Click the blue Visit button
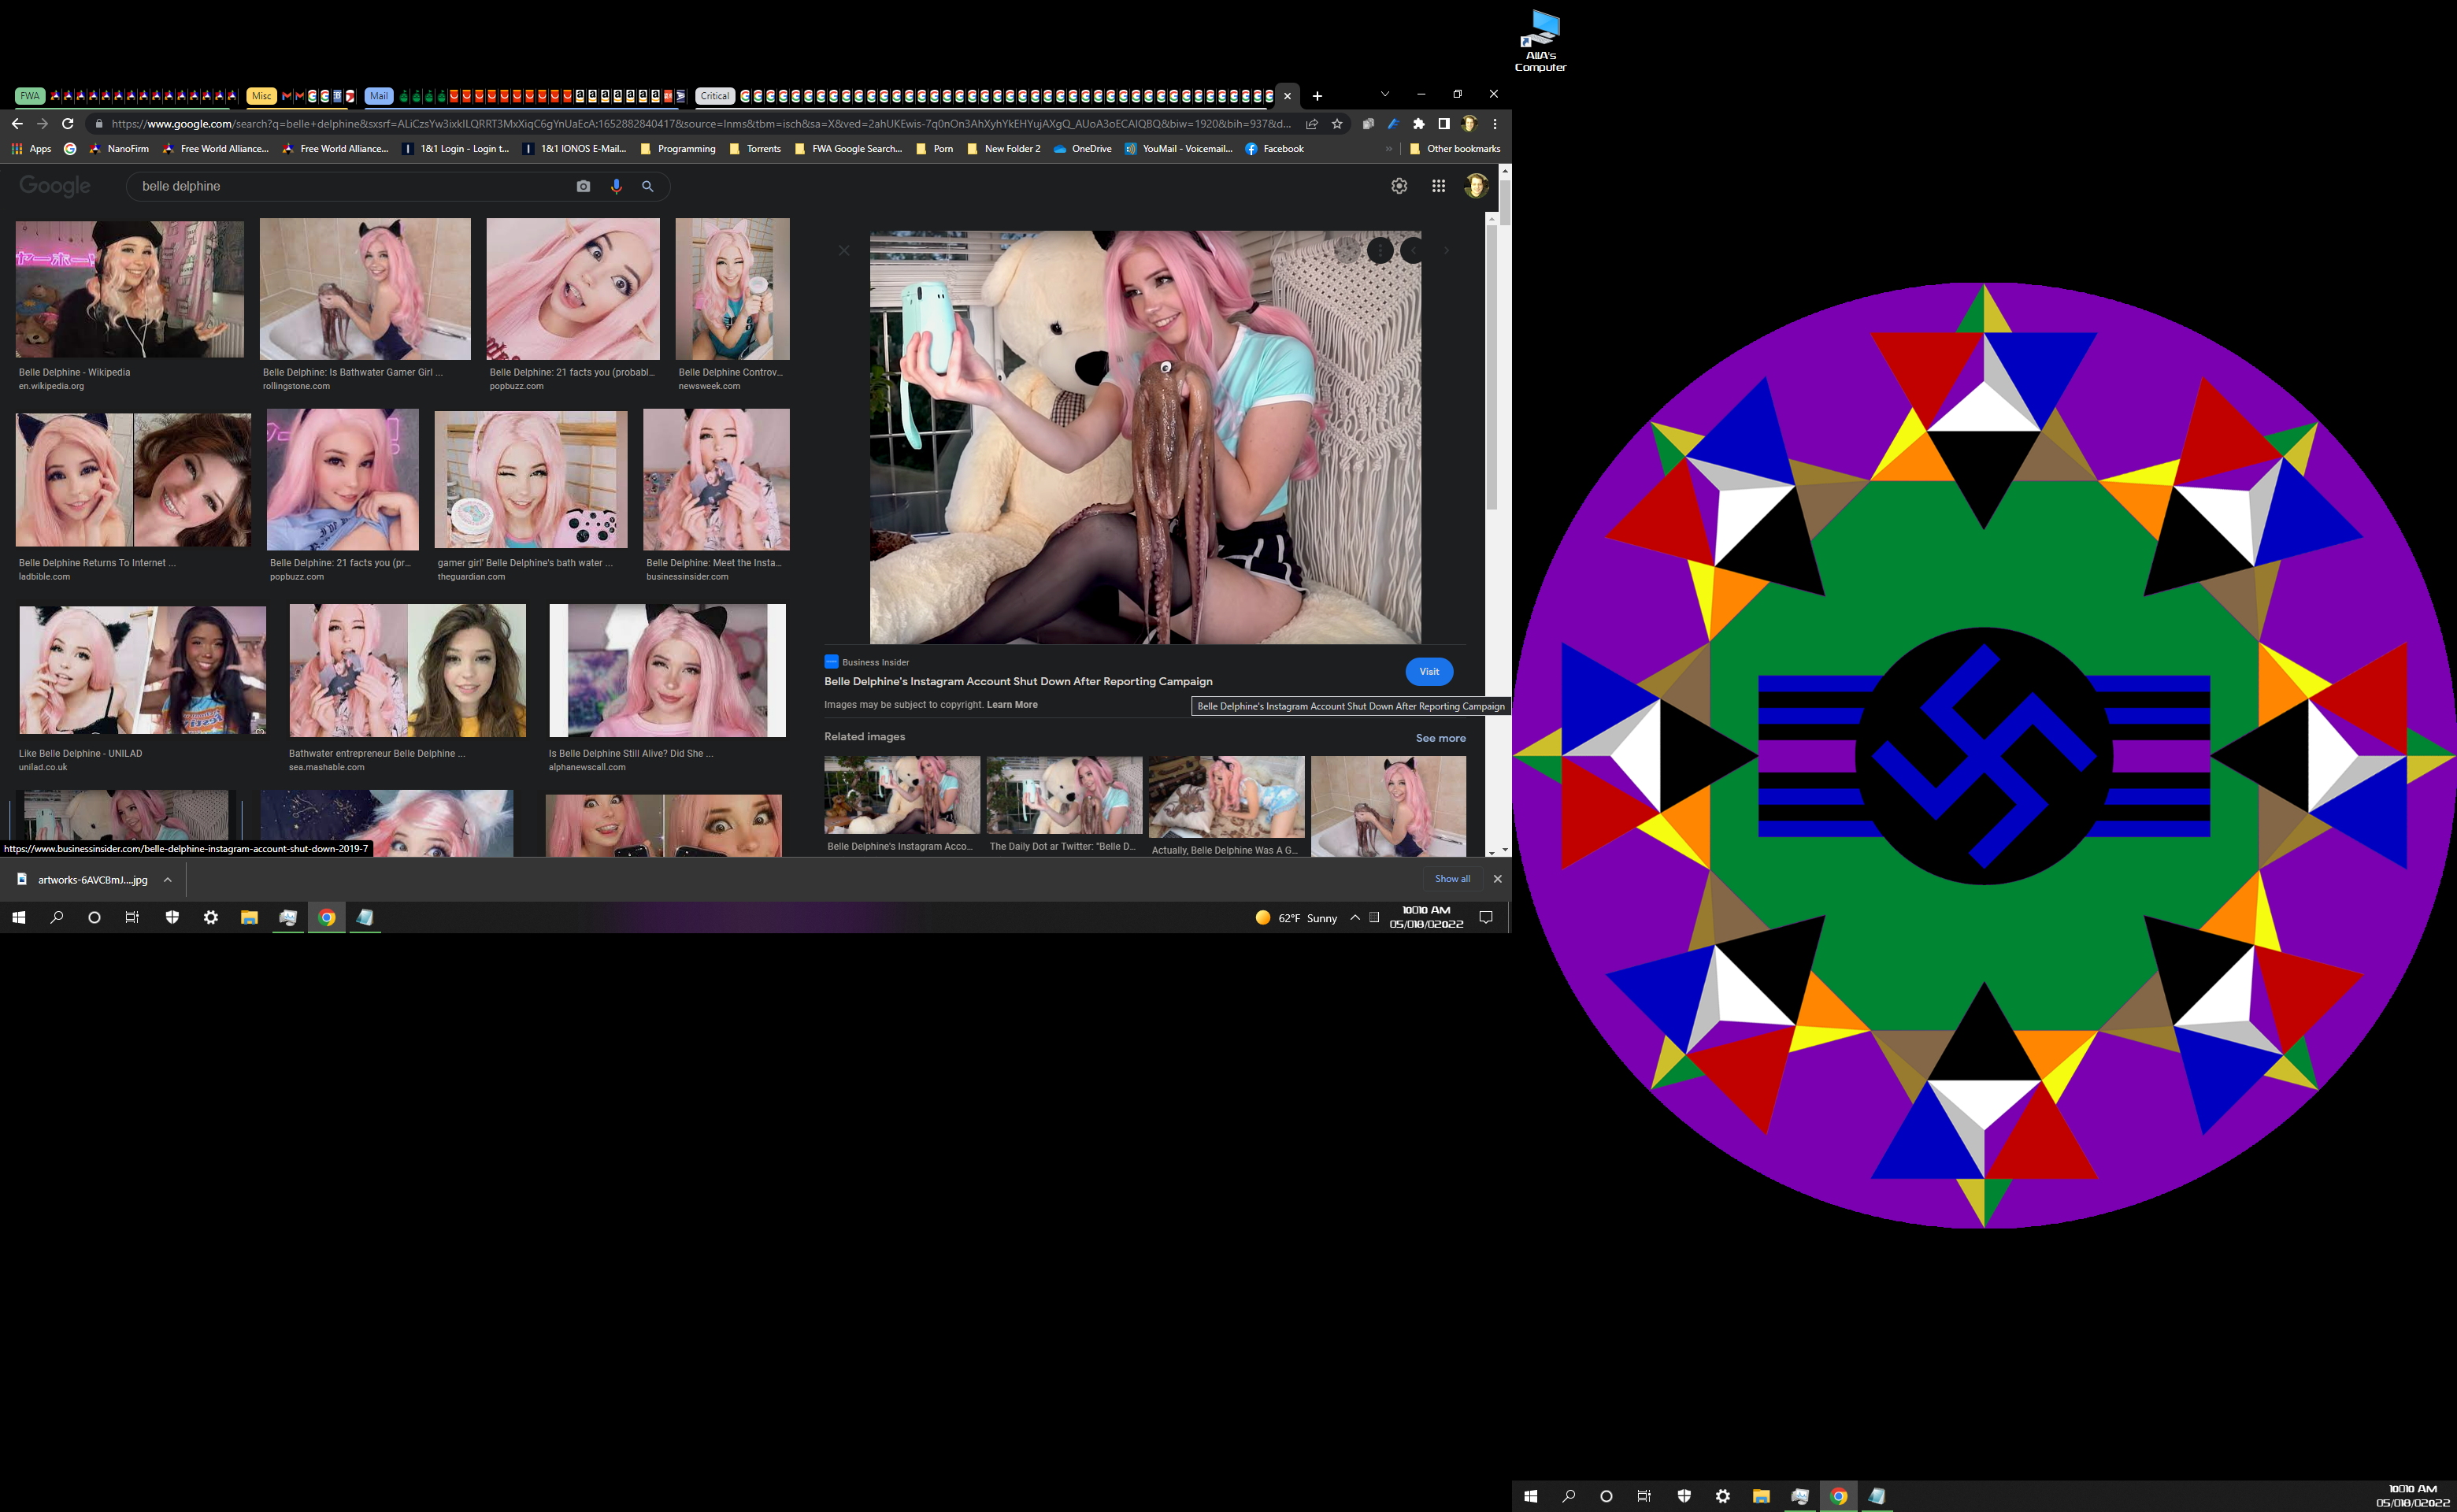Image resolution: width=2457 pixels, height=1512 pixels. point(1428,672)
